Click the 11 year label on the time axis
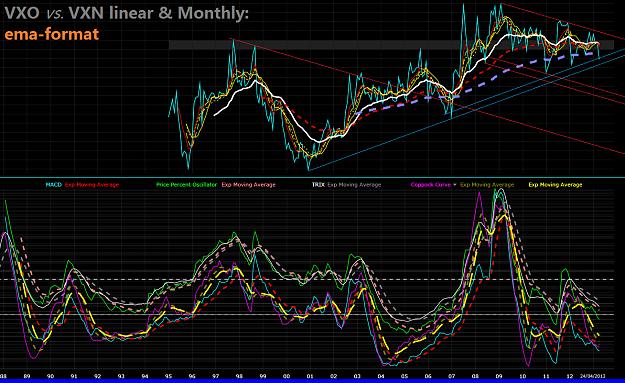This screenshot has width=625, height=383. [546, 376]
